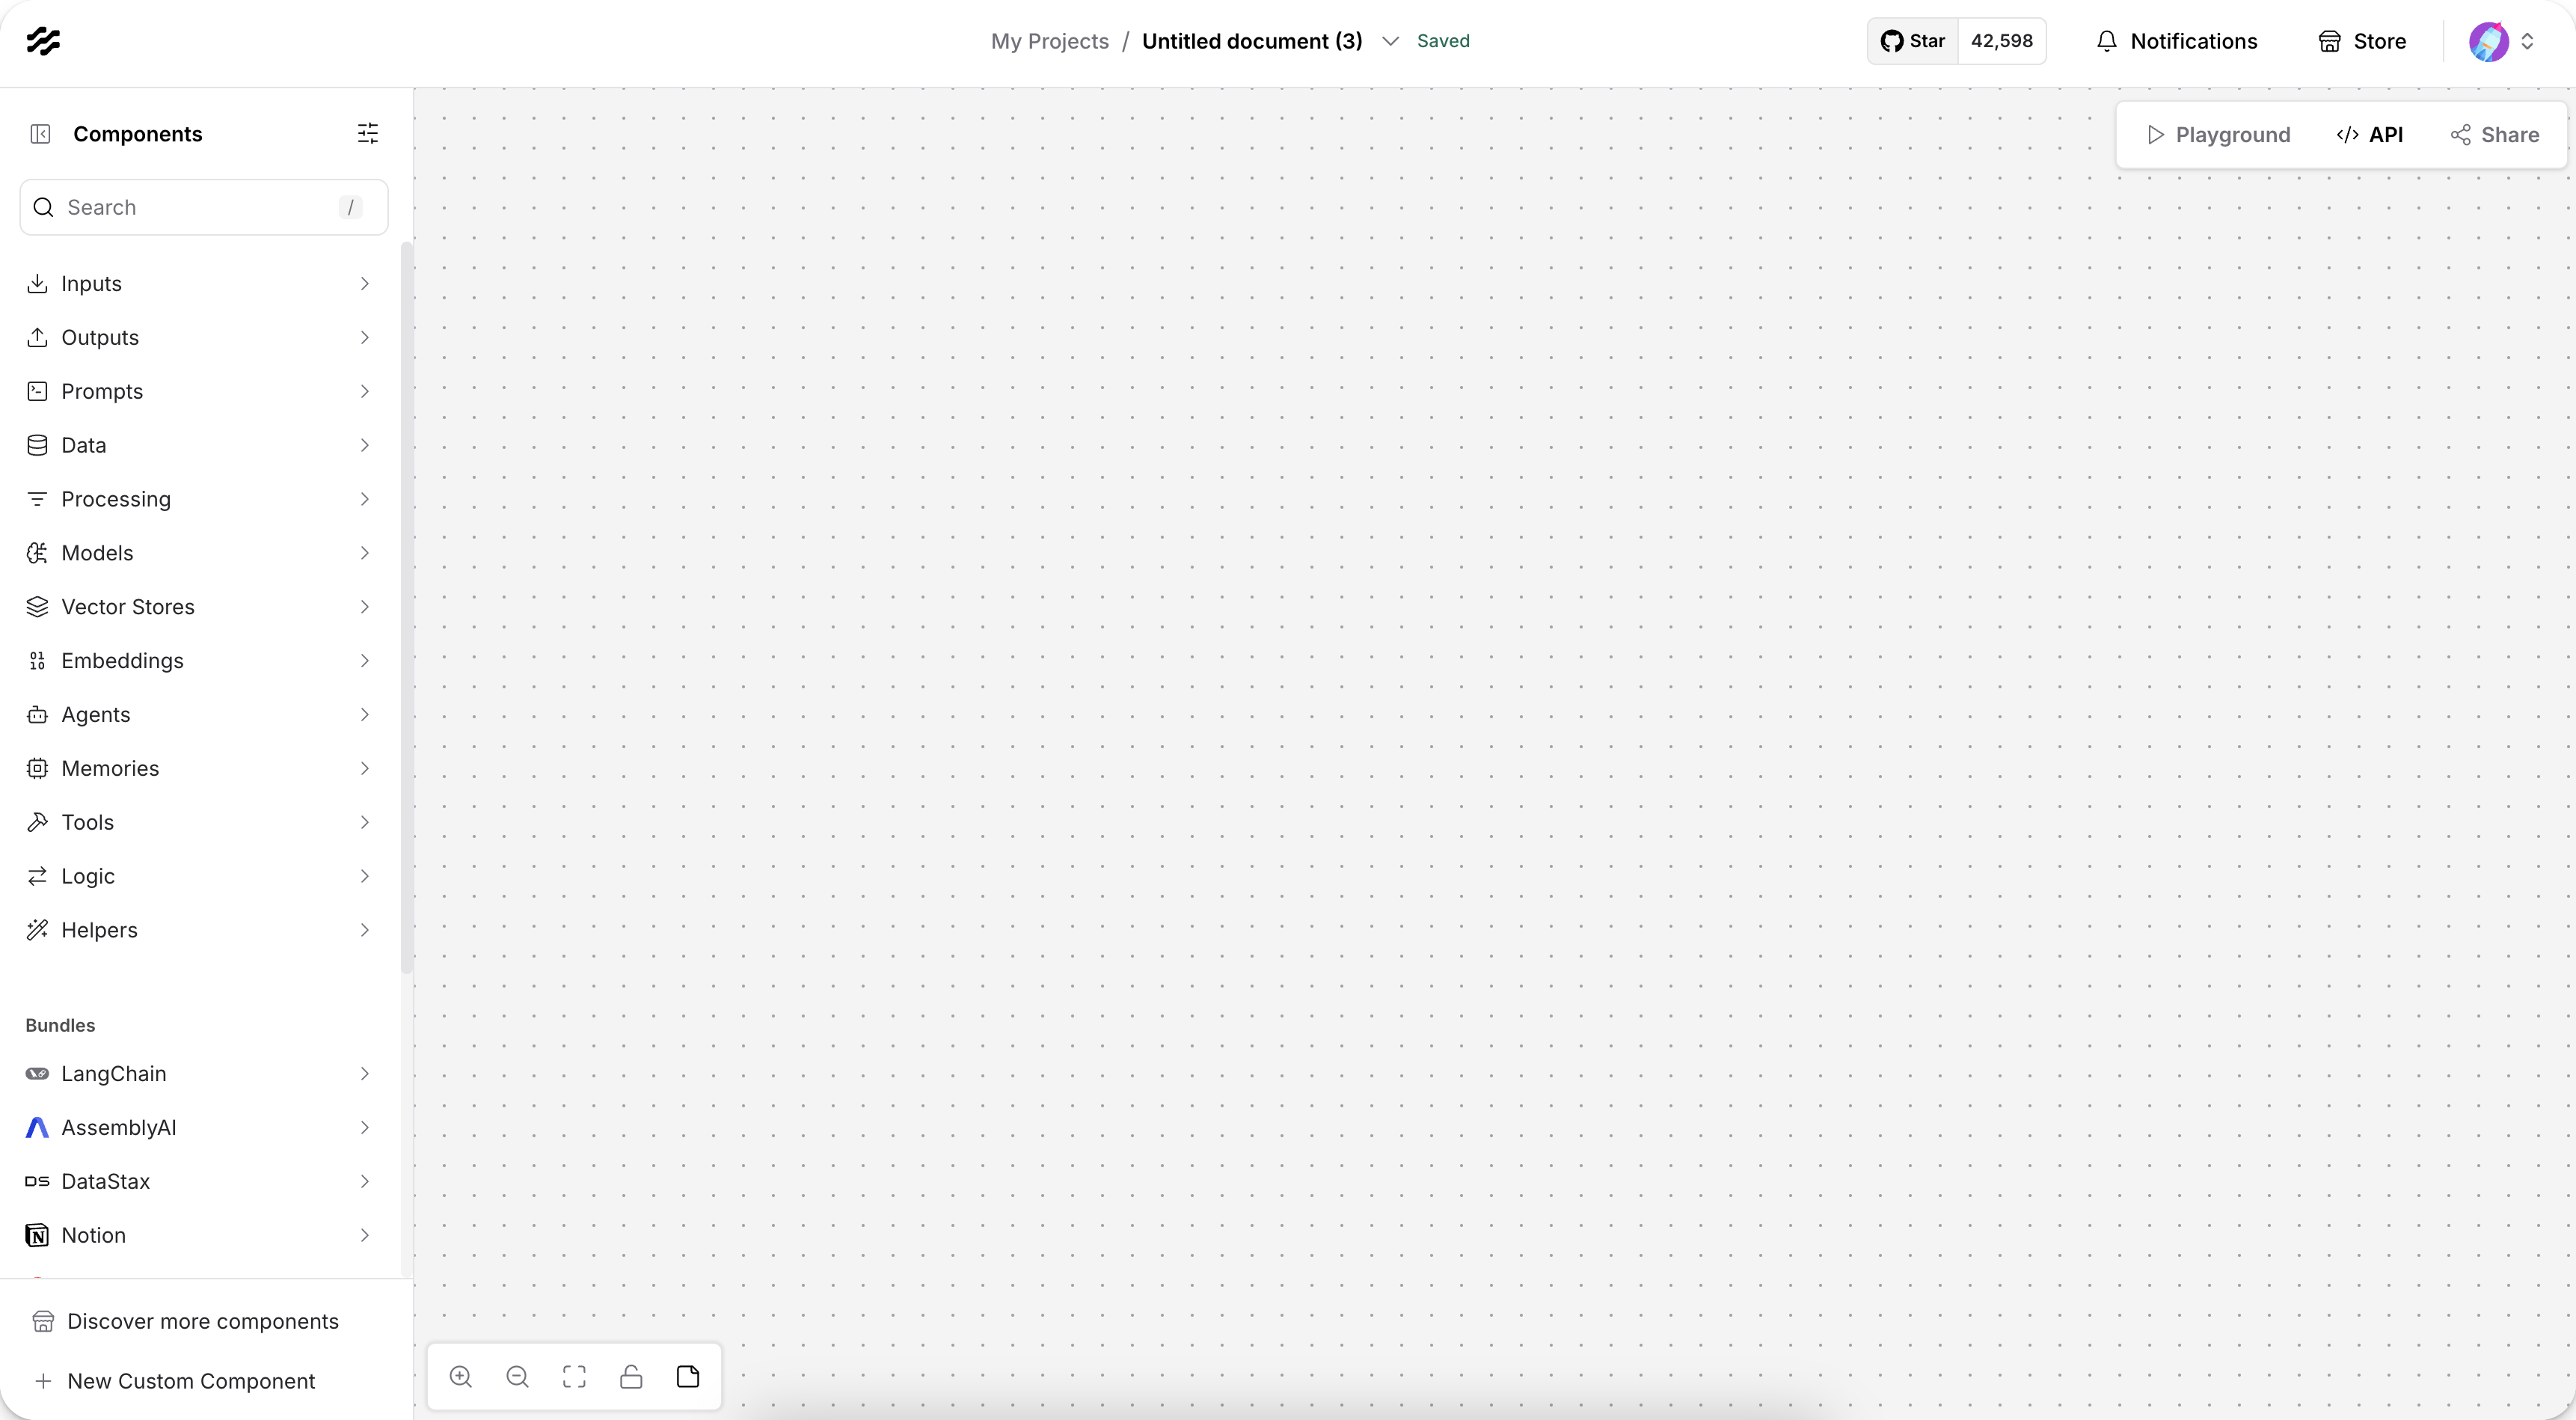
Task: Collapse the sidebar with the panel icon
Action: 40,134
